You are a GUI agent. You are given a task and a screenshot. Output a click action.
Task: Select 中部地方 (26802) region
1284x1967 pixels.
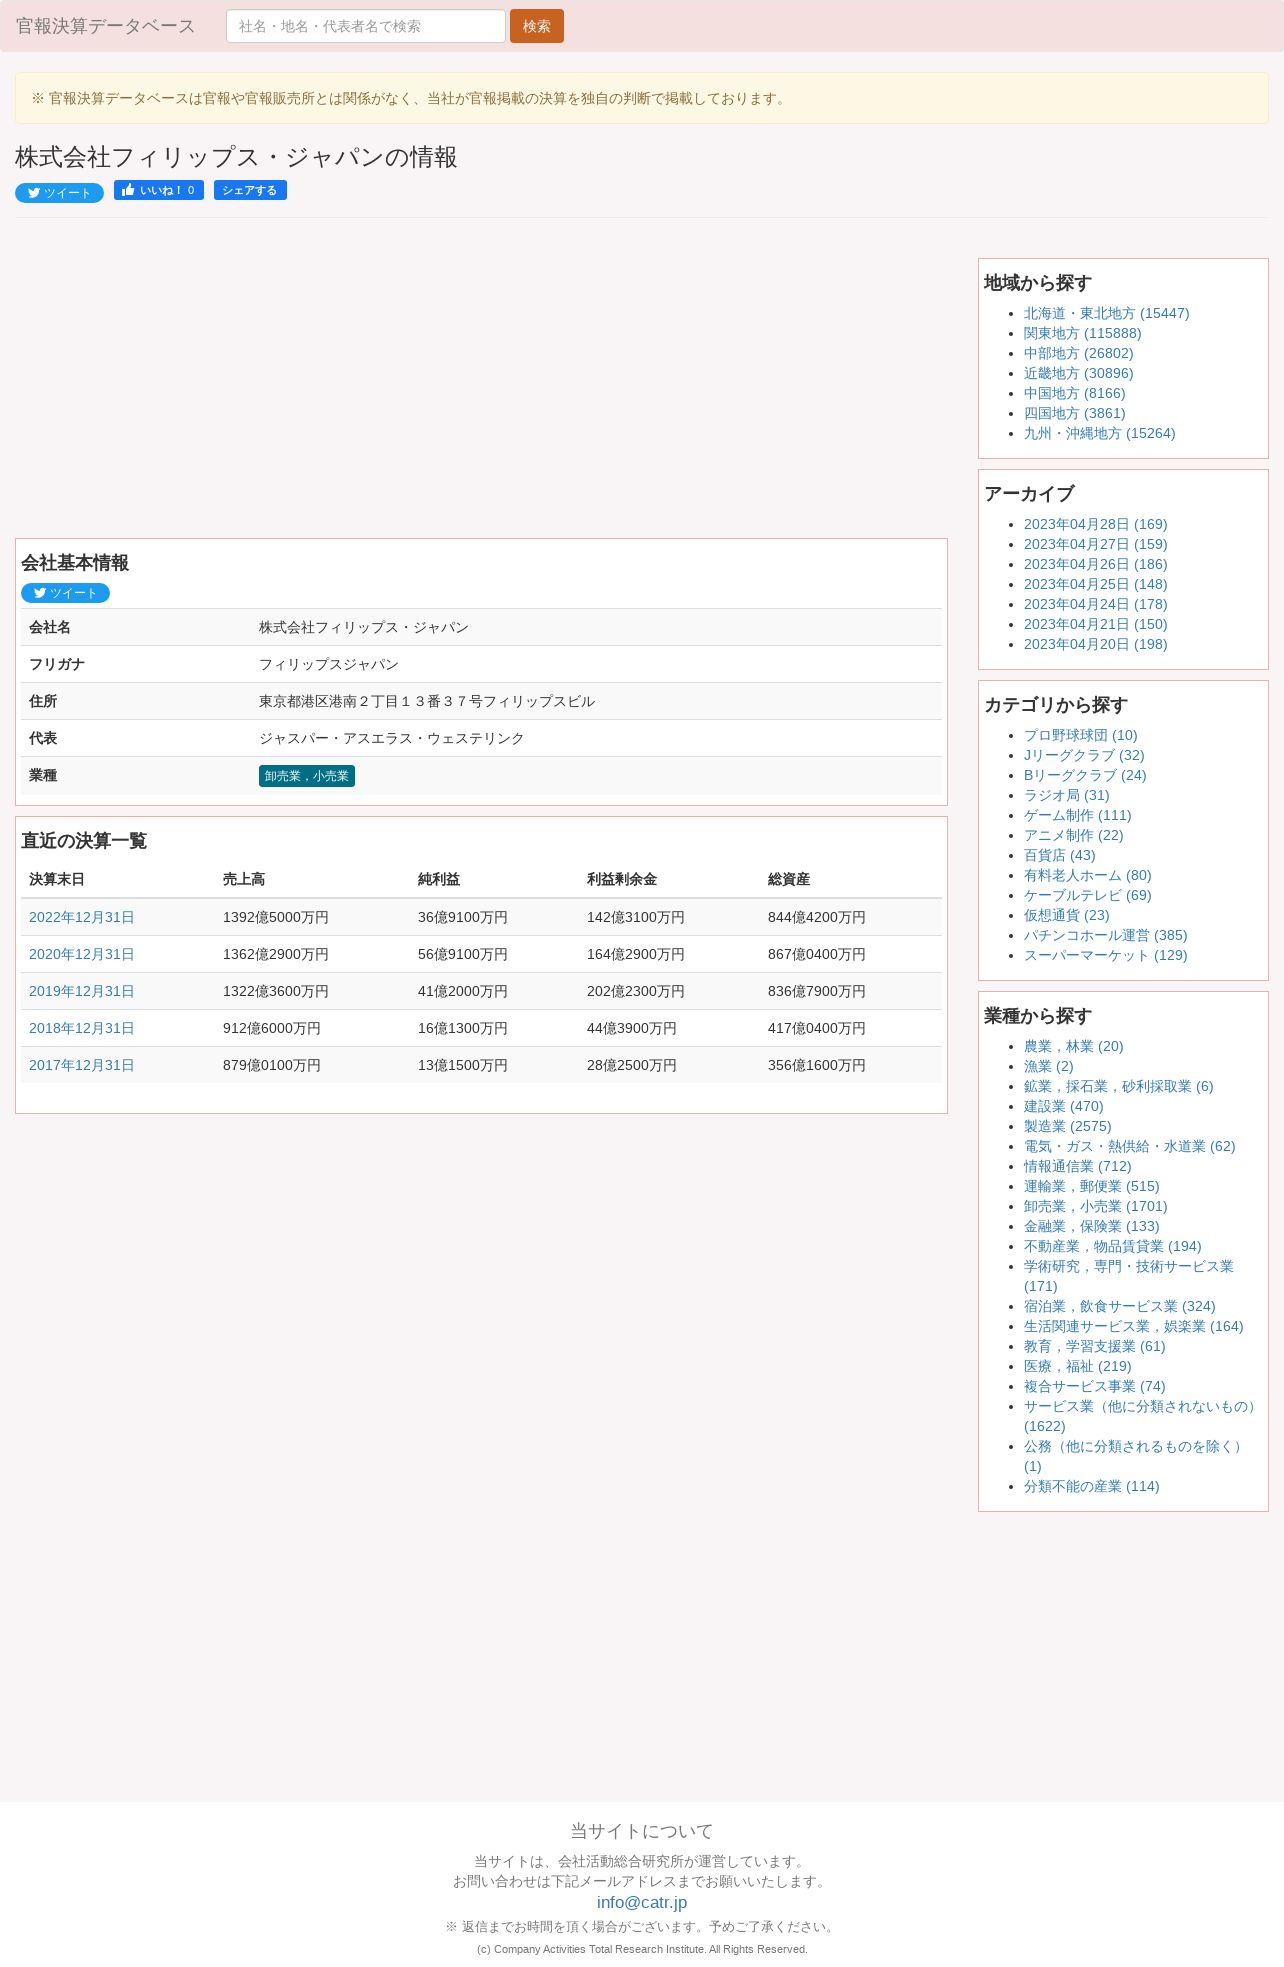point(1078,353)
